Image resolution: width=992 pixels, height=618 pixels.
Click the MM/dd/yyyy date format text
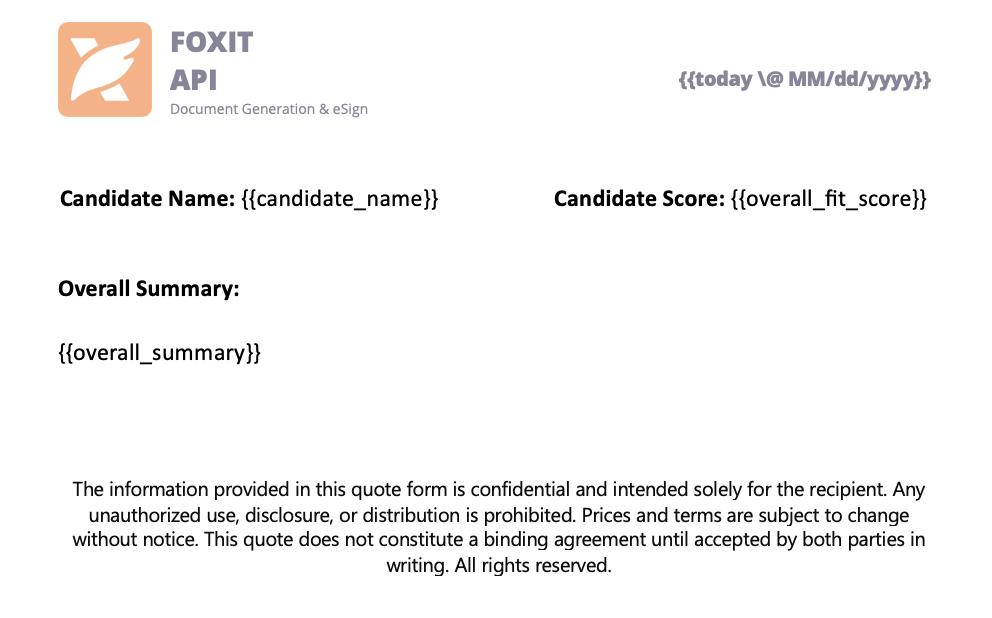(x=860, y=79)
